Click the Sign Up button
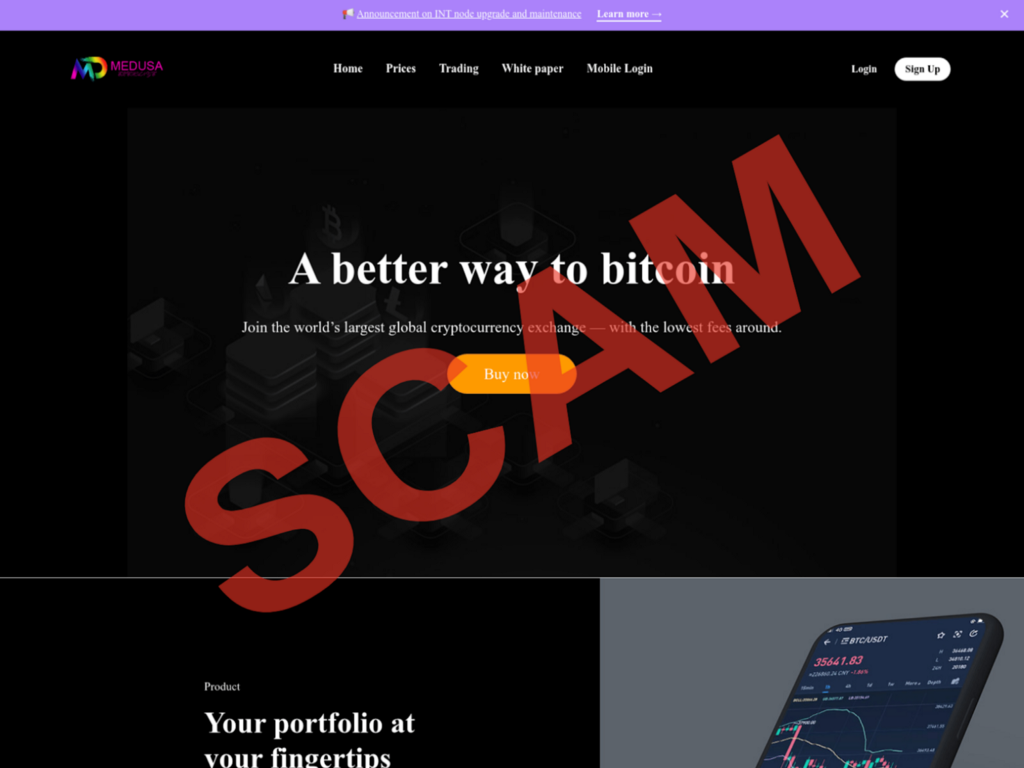The width and height of the screenshot is (1024, 768). coord(922,69)
